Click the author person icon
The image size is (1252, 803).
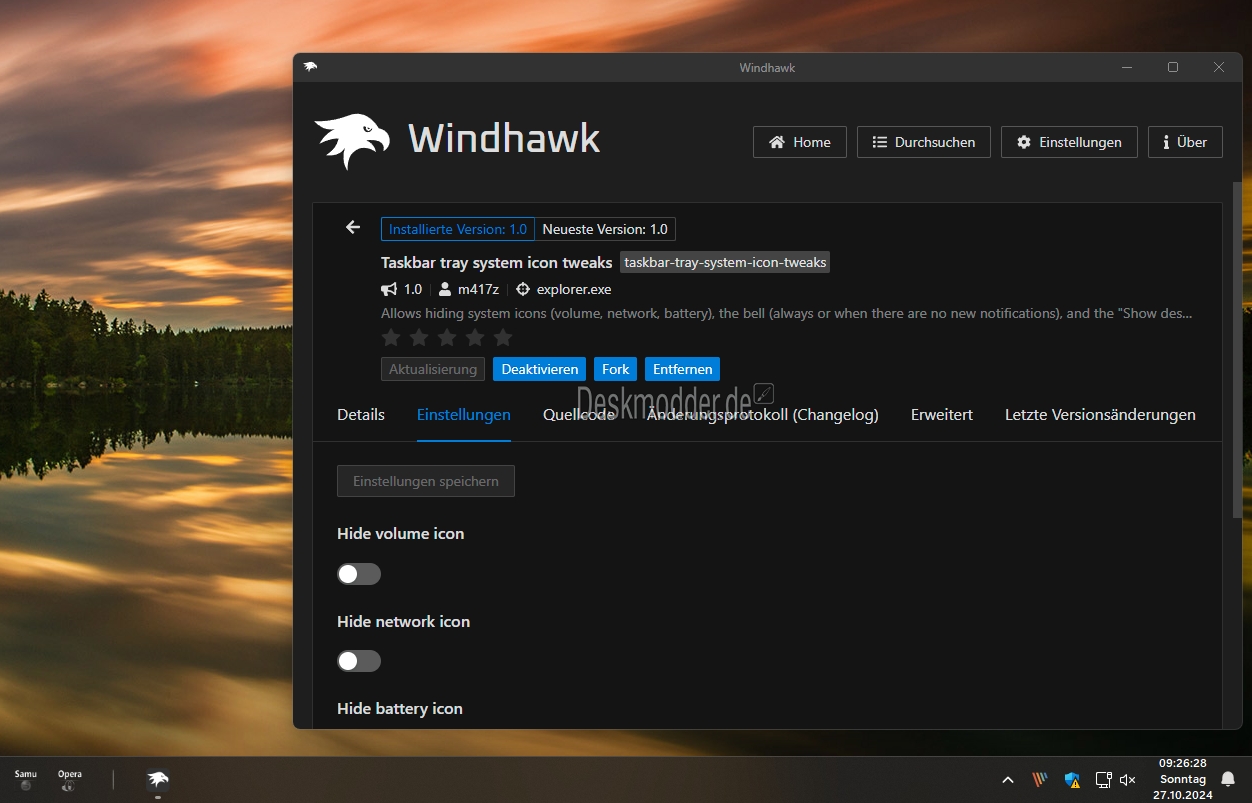click(x=445, y=289)
